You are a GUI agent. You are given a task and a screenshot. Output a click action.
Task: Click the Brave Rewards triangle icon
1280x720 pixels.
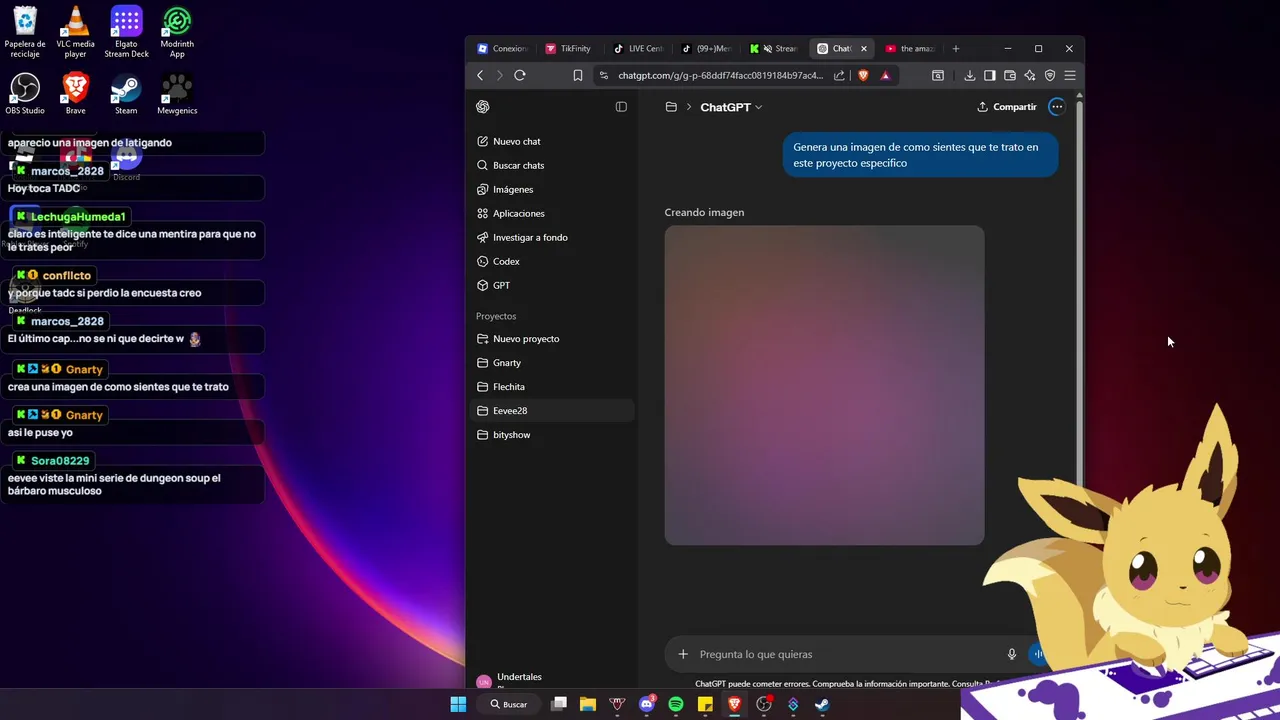pyautogui.click(x=885, y=75)
